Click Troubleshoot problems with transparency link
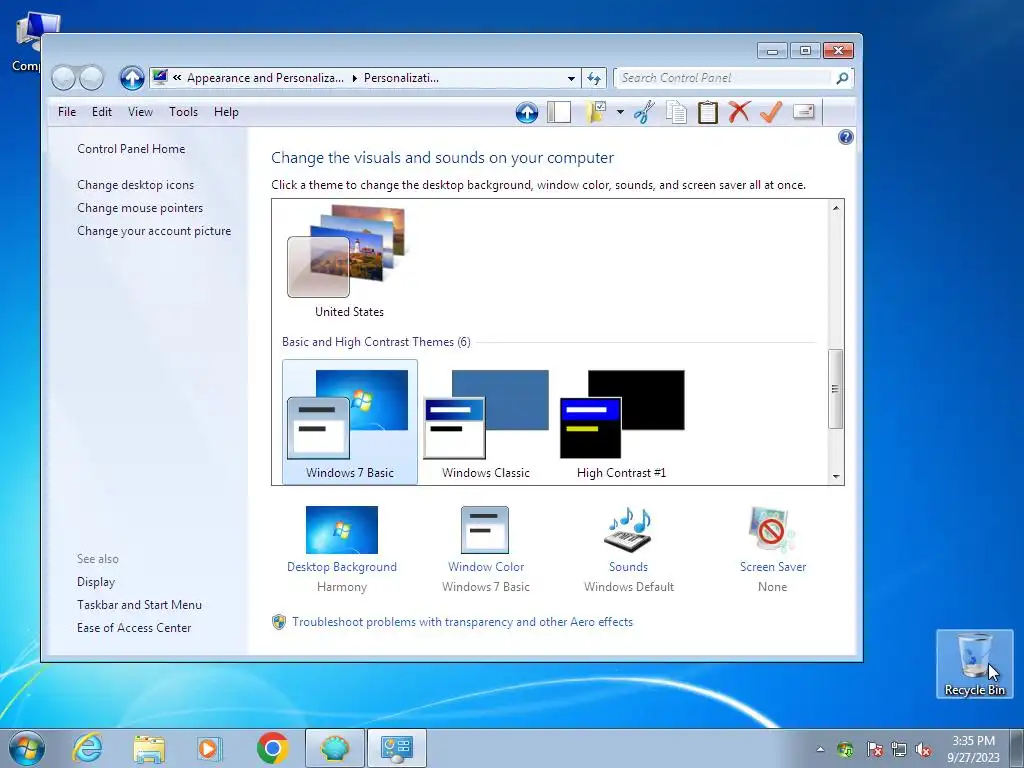1024x768 pixels. point(462,622)
